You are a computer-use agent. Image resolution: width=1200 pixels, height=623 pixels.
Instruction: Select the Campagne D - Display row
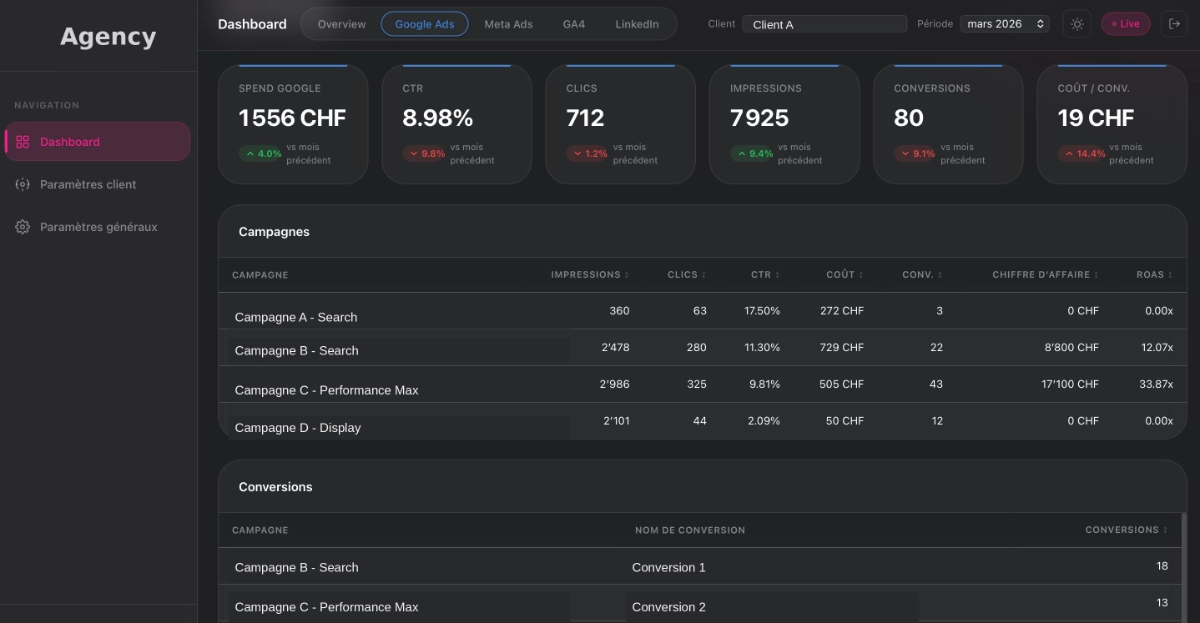(x=703, y=421)
